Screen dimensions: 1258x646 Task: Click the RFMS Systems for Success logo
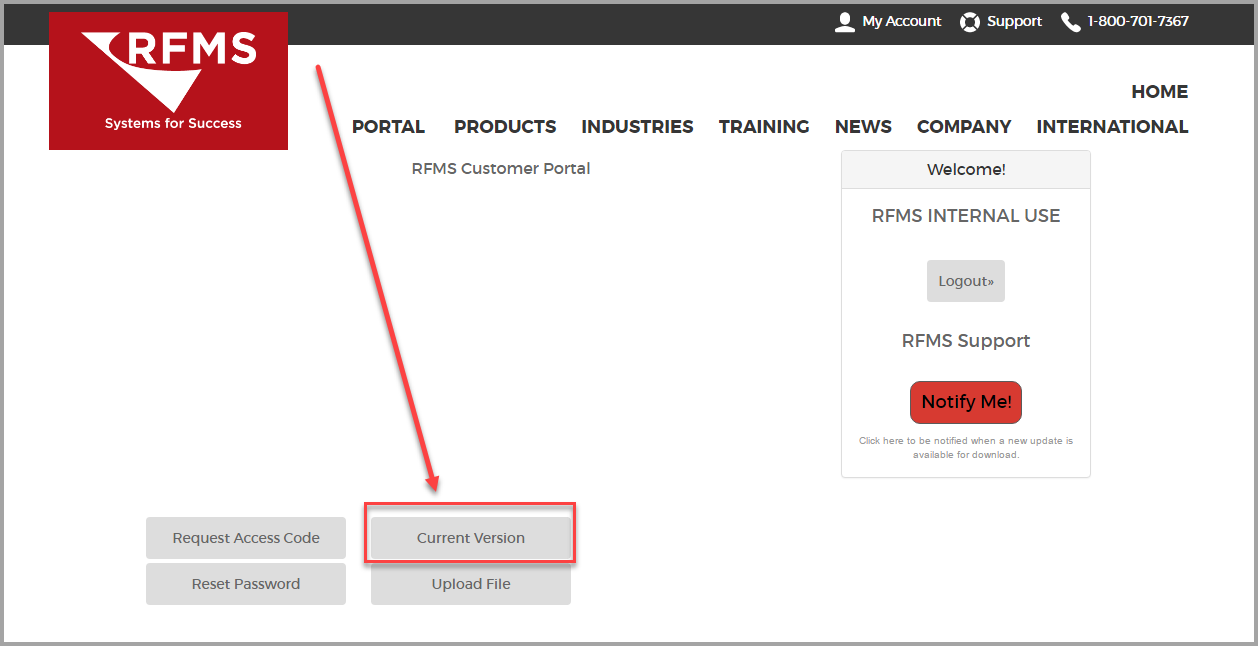(168, 81)
